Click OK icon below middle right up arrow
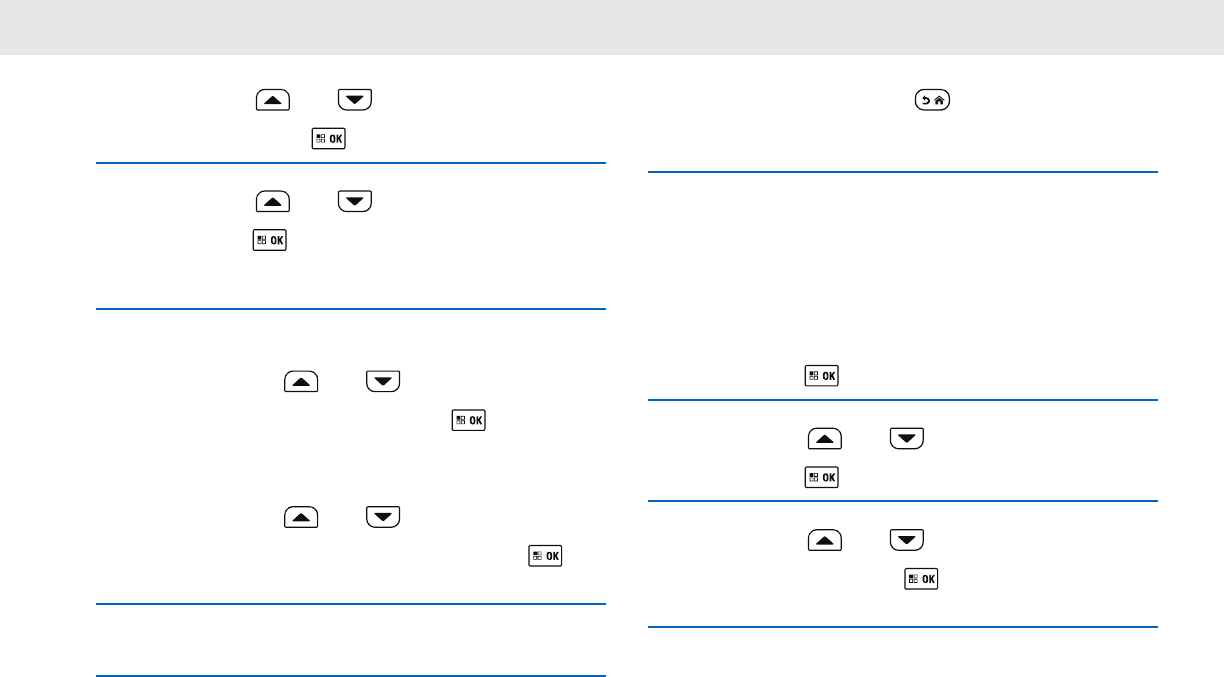 [821, 477]
